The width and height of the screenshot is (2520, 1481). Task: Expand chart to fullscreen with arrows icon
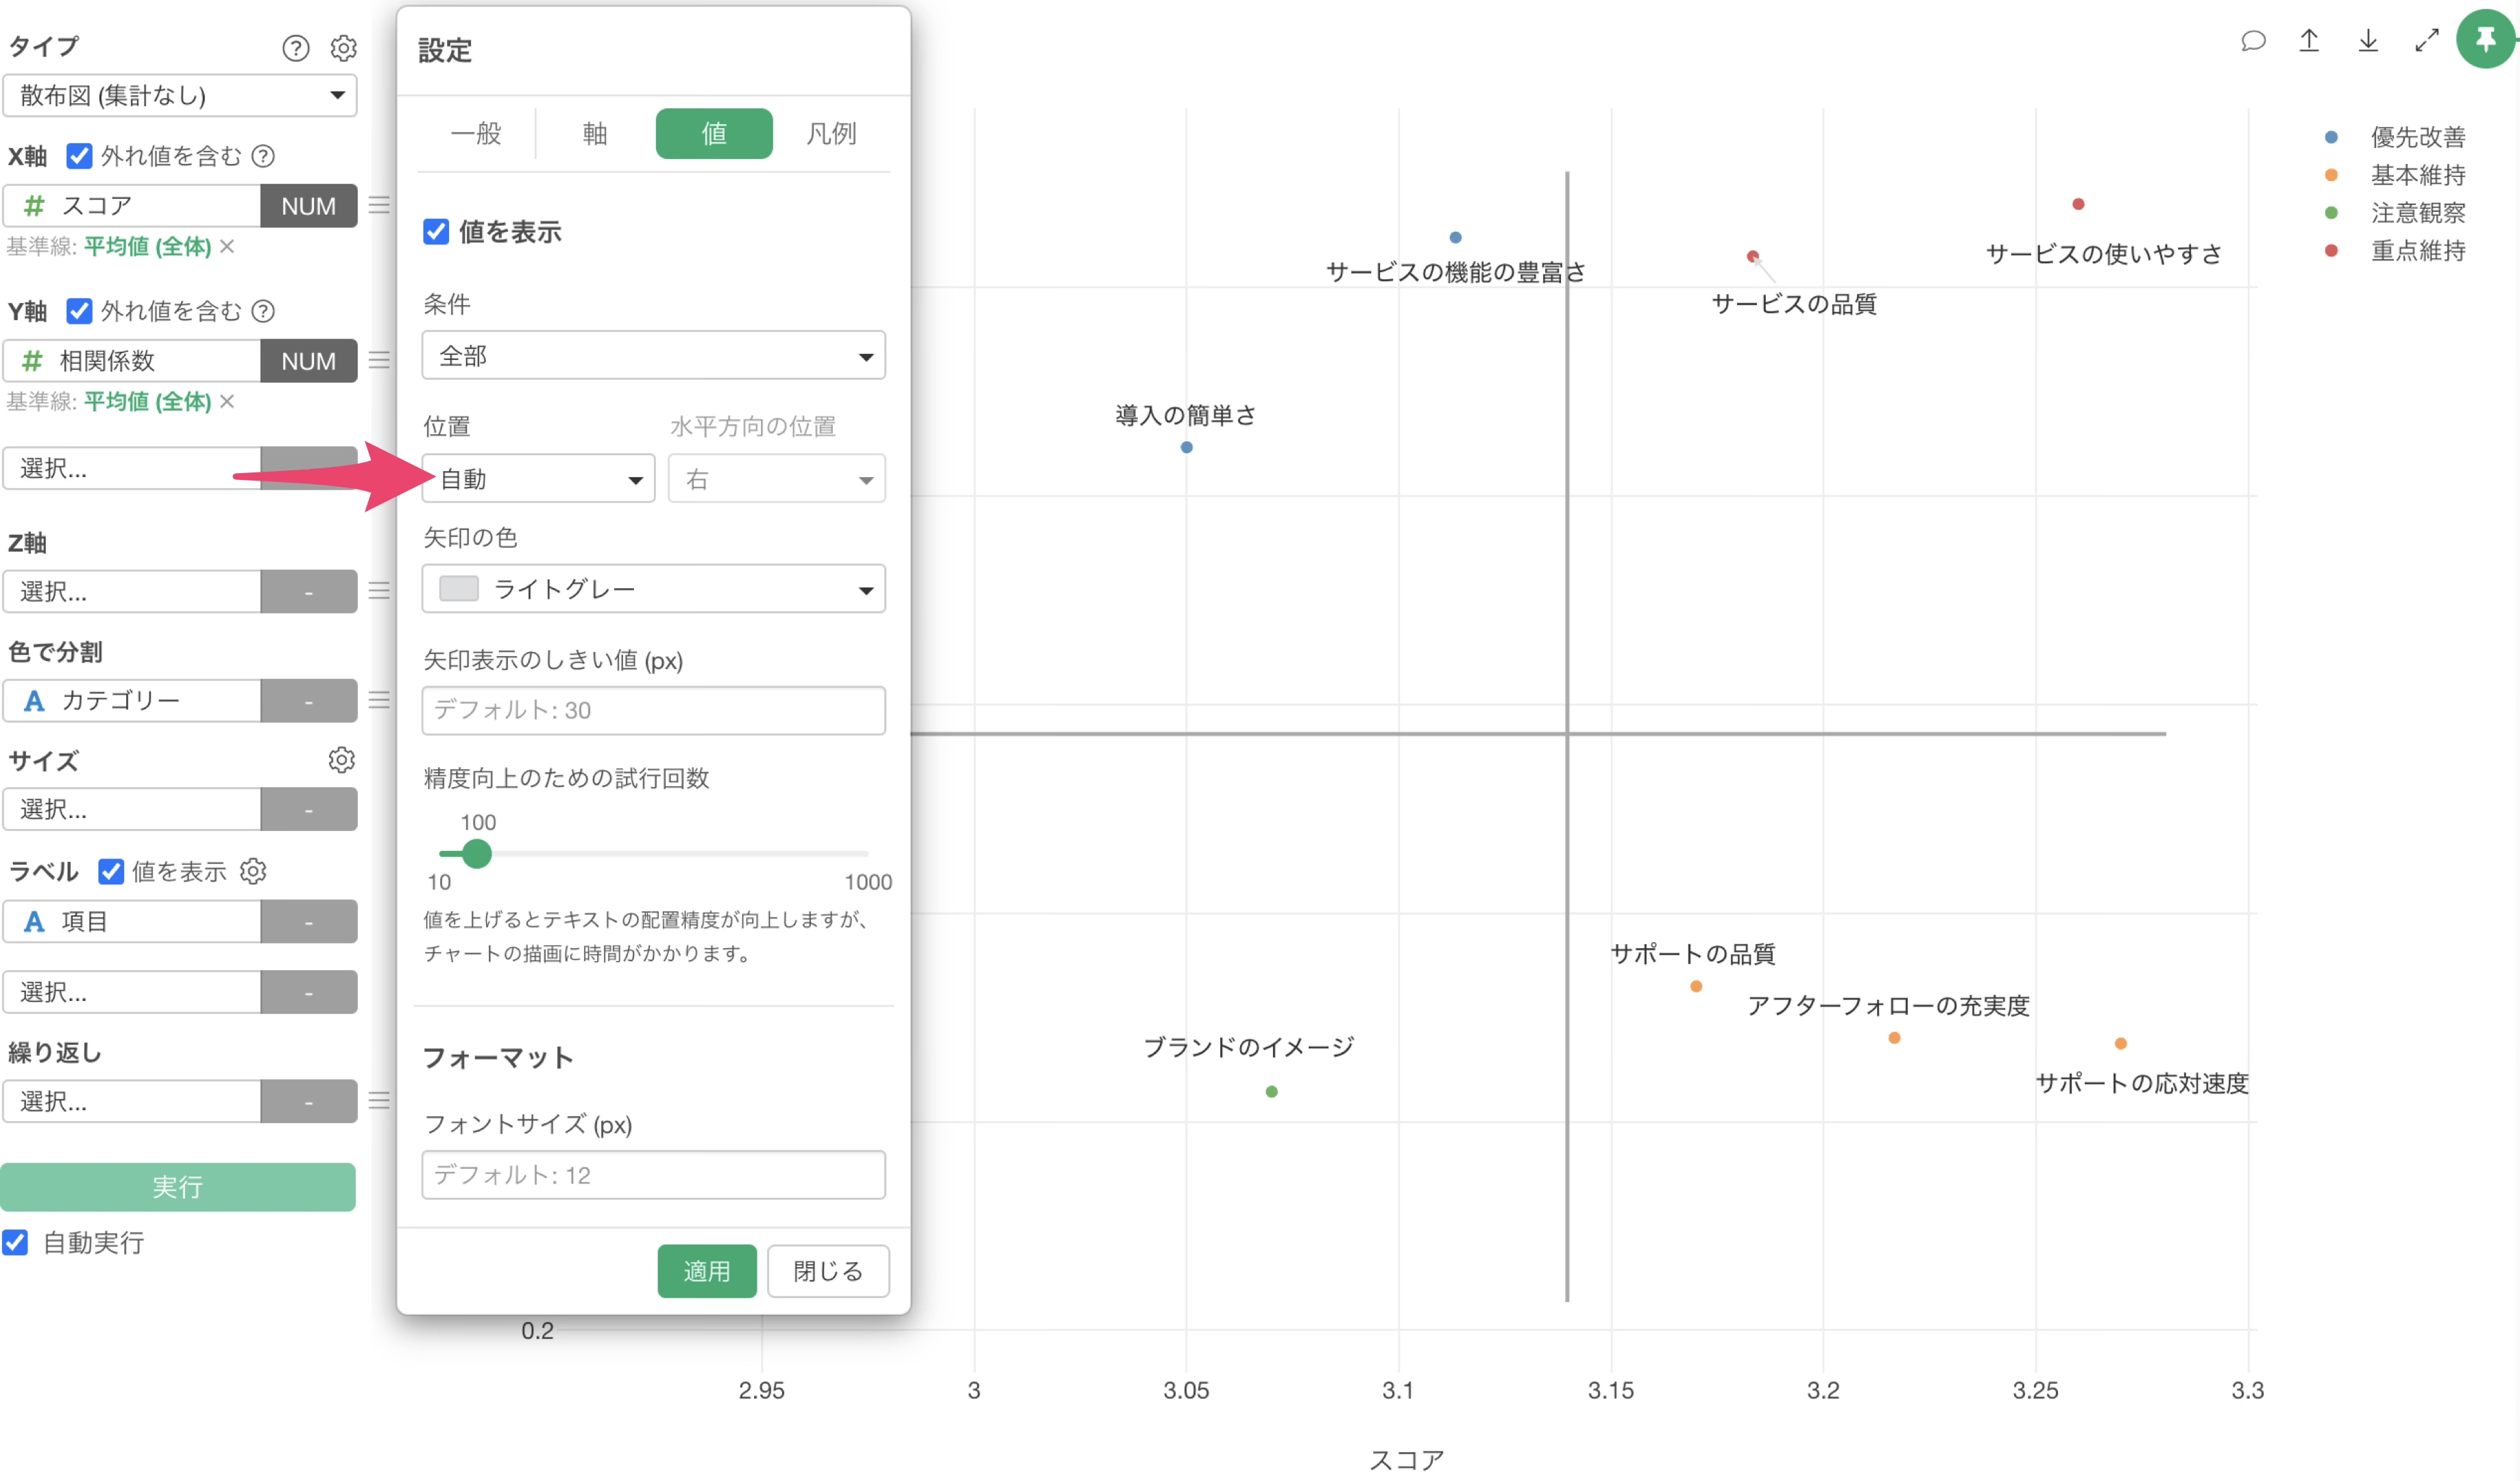pyautogui.click(x=2427, y=41)
